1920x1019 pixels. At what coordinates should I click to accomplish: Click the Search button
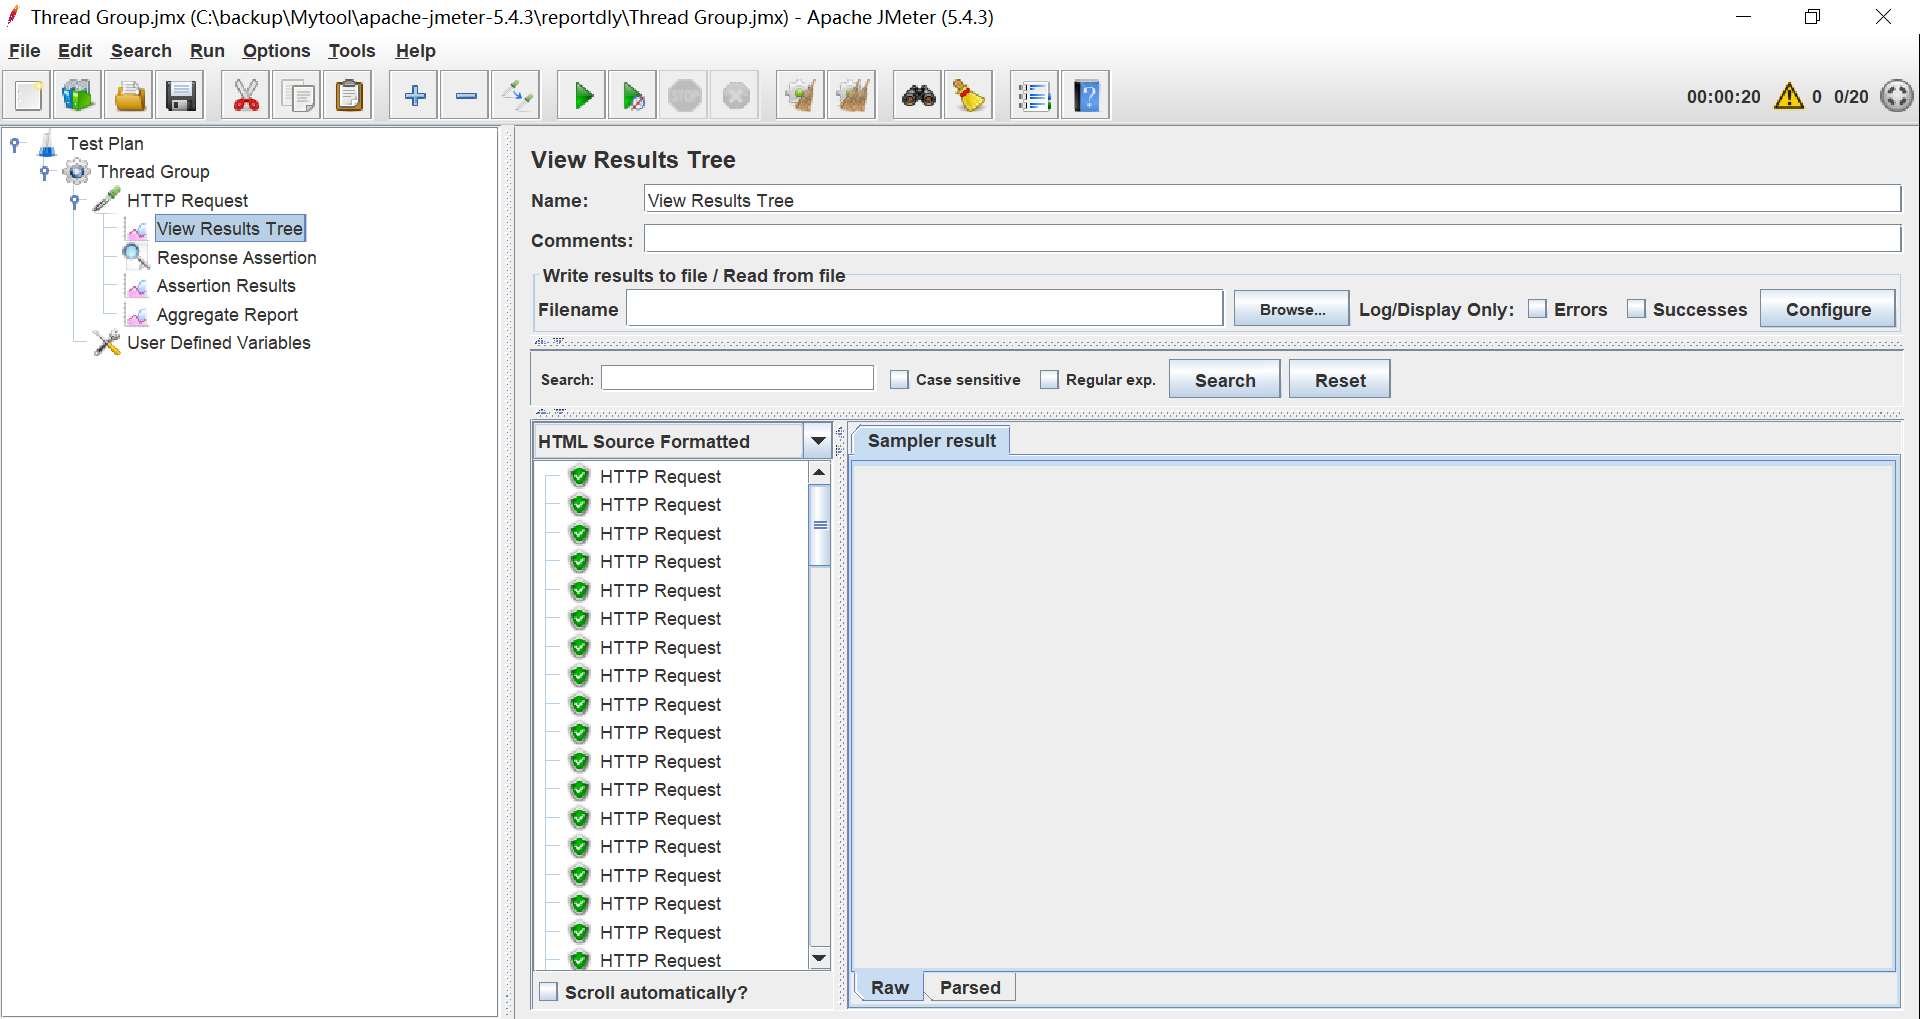pyautogui.click(x=1225, y=380)
